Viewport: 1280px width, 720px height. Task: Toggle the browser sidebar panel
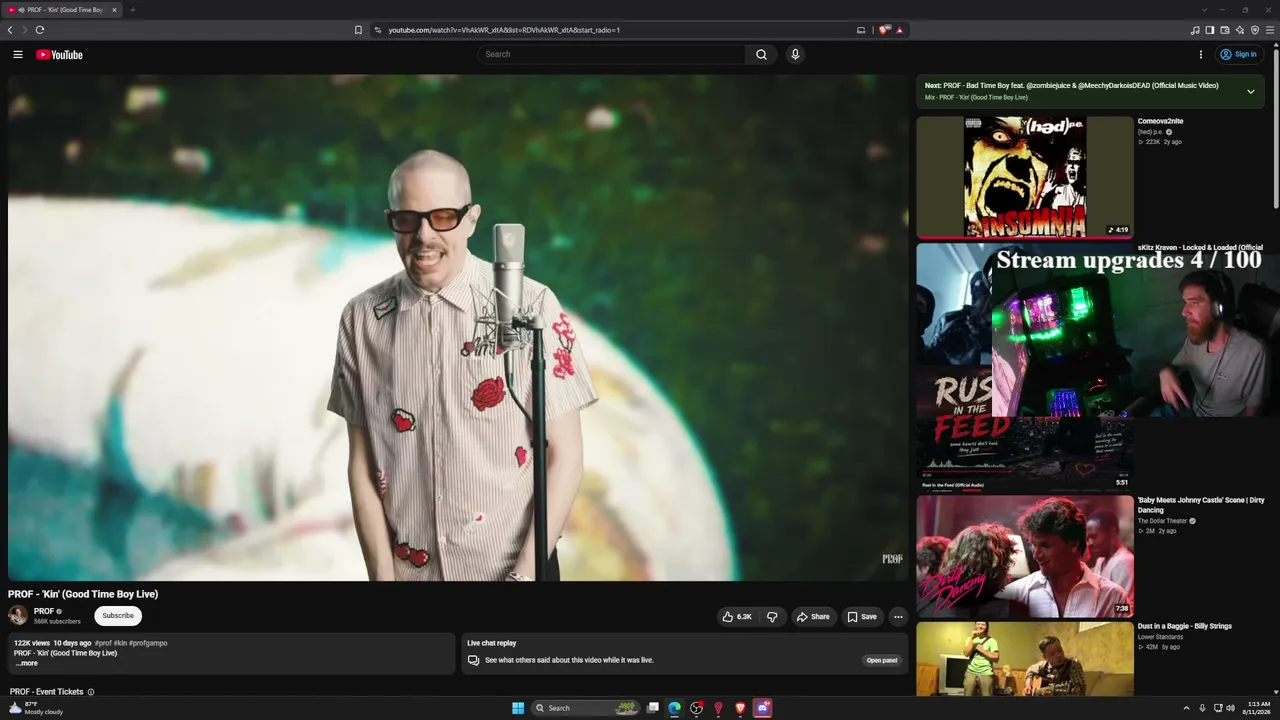[1210, 30]
